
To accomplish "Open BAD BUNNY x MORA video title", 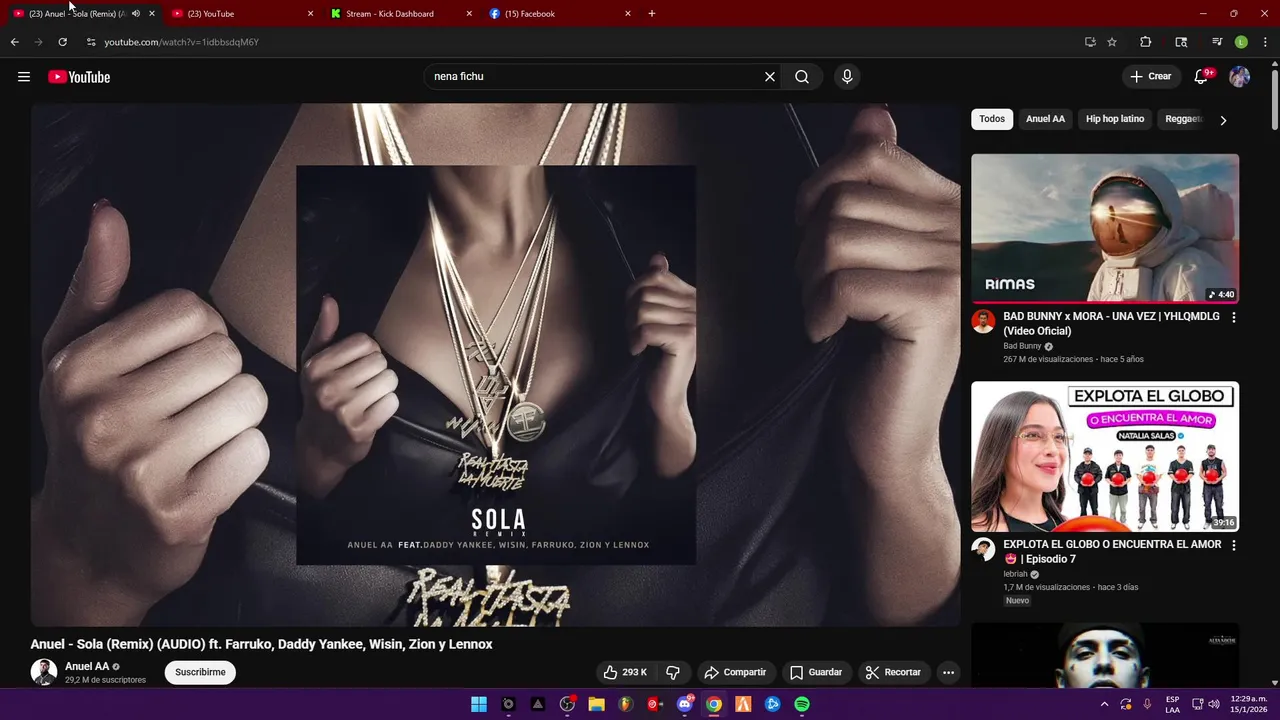I will [1111, 323].
